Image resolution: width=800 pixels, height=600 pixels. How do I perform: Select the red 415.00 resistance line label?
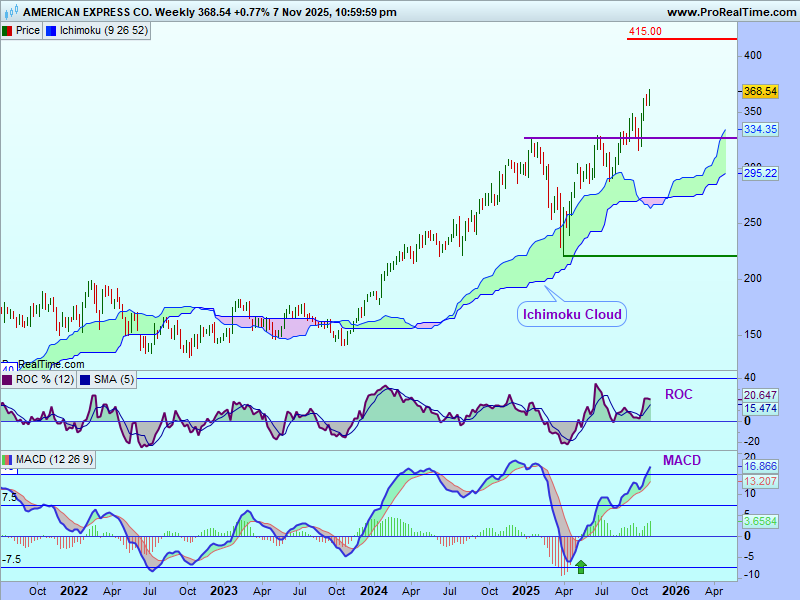click(x=645, y=31)
